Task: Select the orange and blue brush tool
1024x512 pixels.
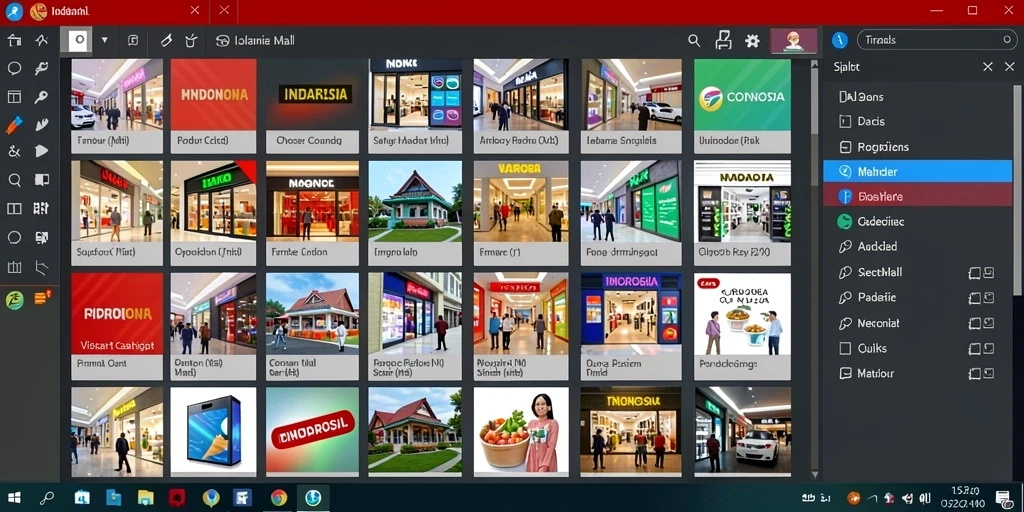Action: coord(14,124)
